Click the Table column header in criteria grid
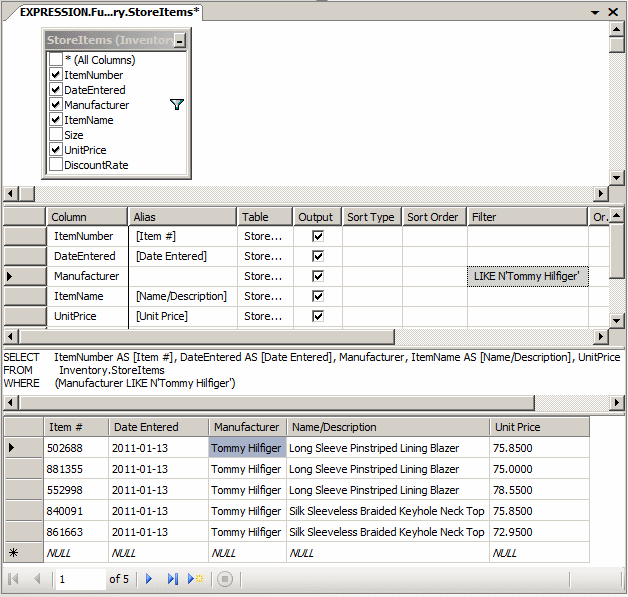 265,217
